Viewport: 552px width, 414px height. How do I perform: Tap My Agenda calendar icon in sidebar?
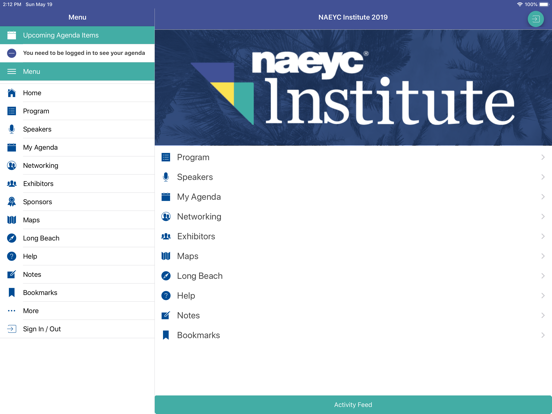(12, 148)
